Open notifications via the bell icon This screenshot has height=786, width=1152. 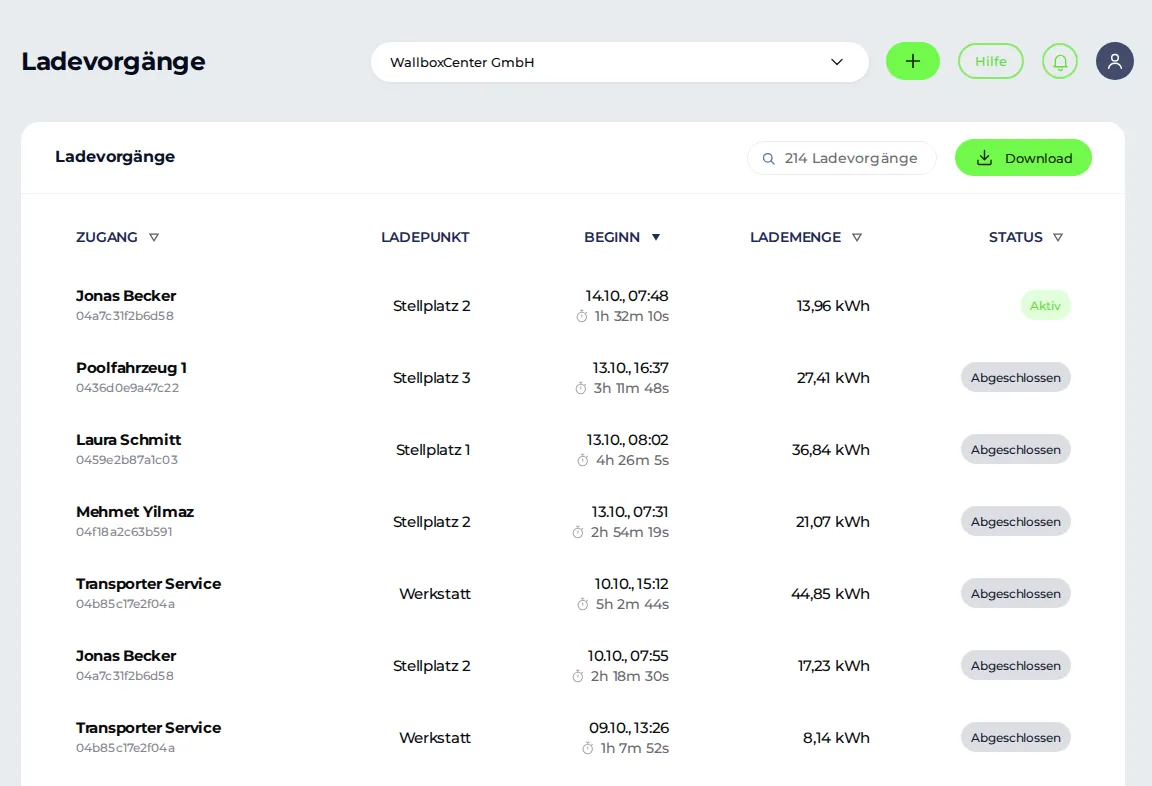(1059, 61)
